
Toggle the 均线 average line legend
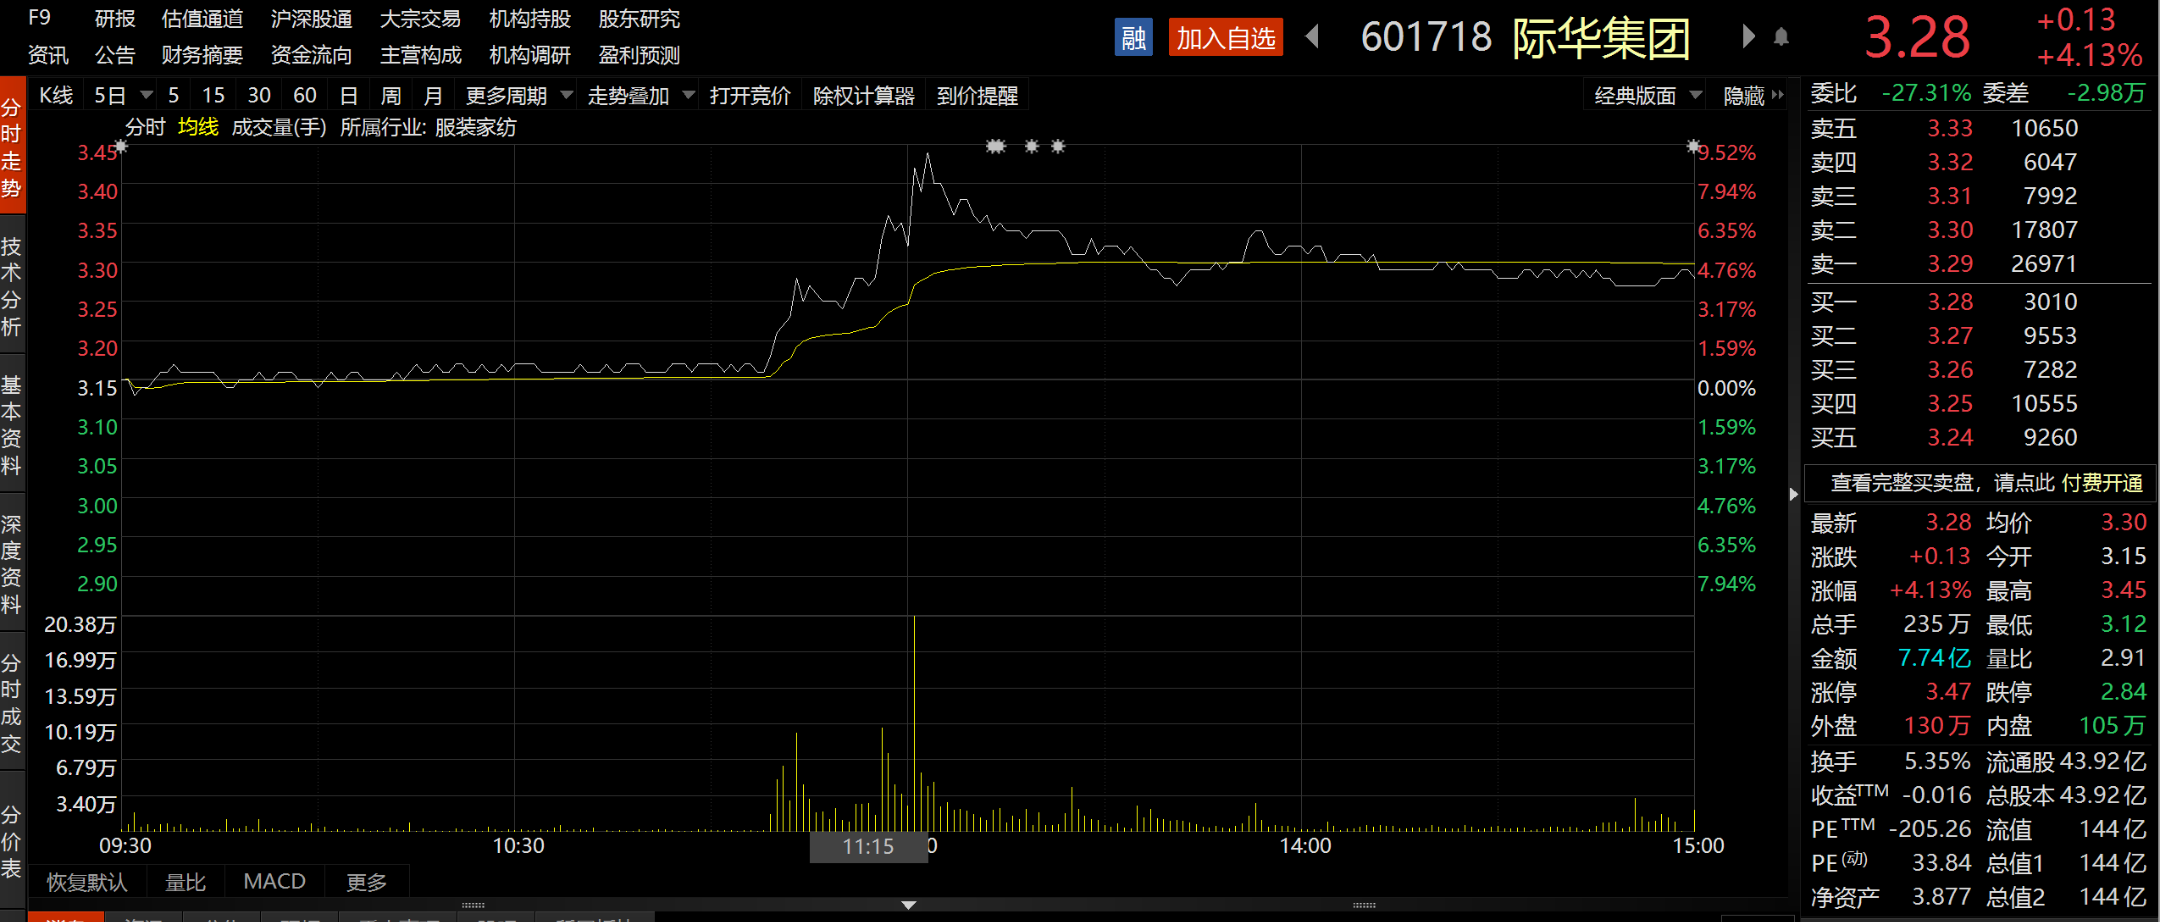(198, 127)
